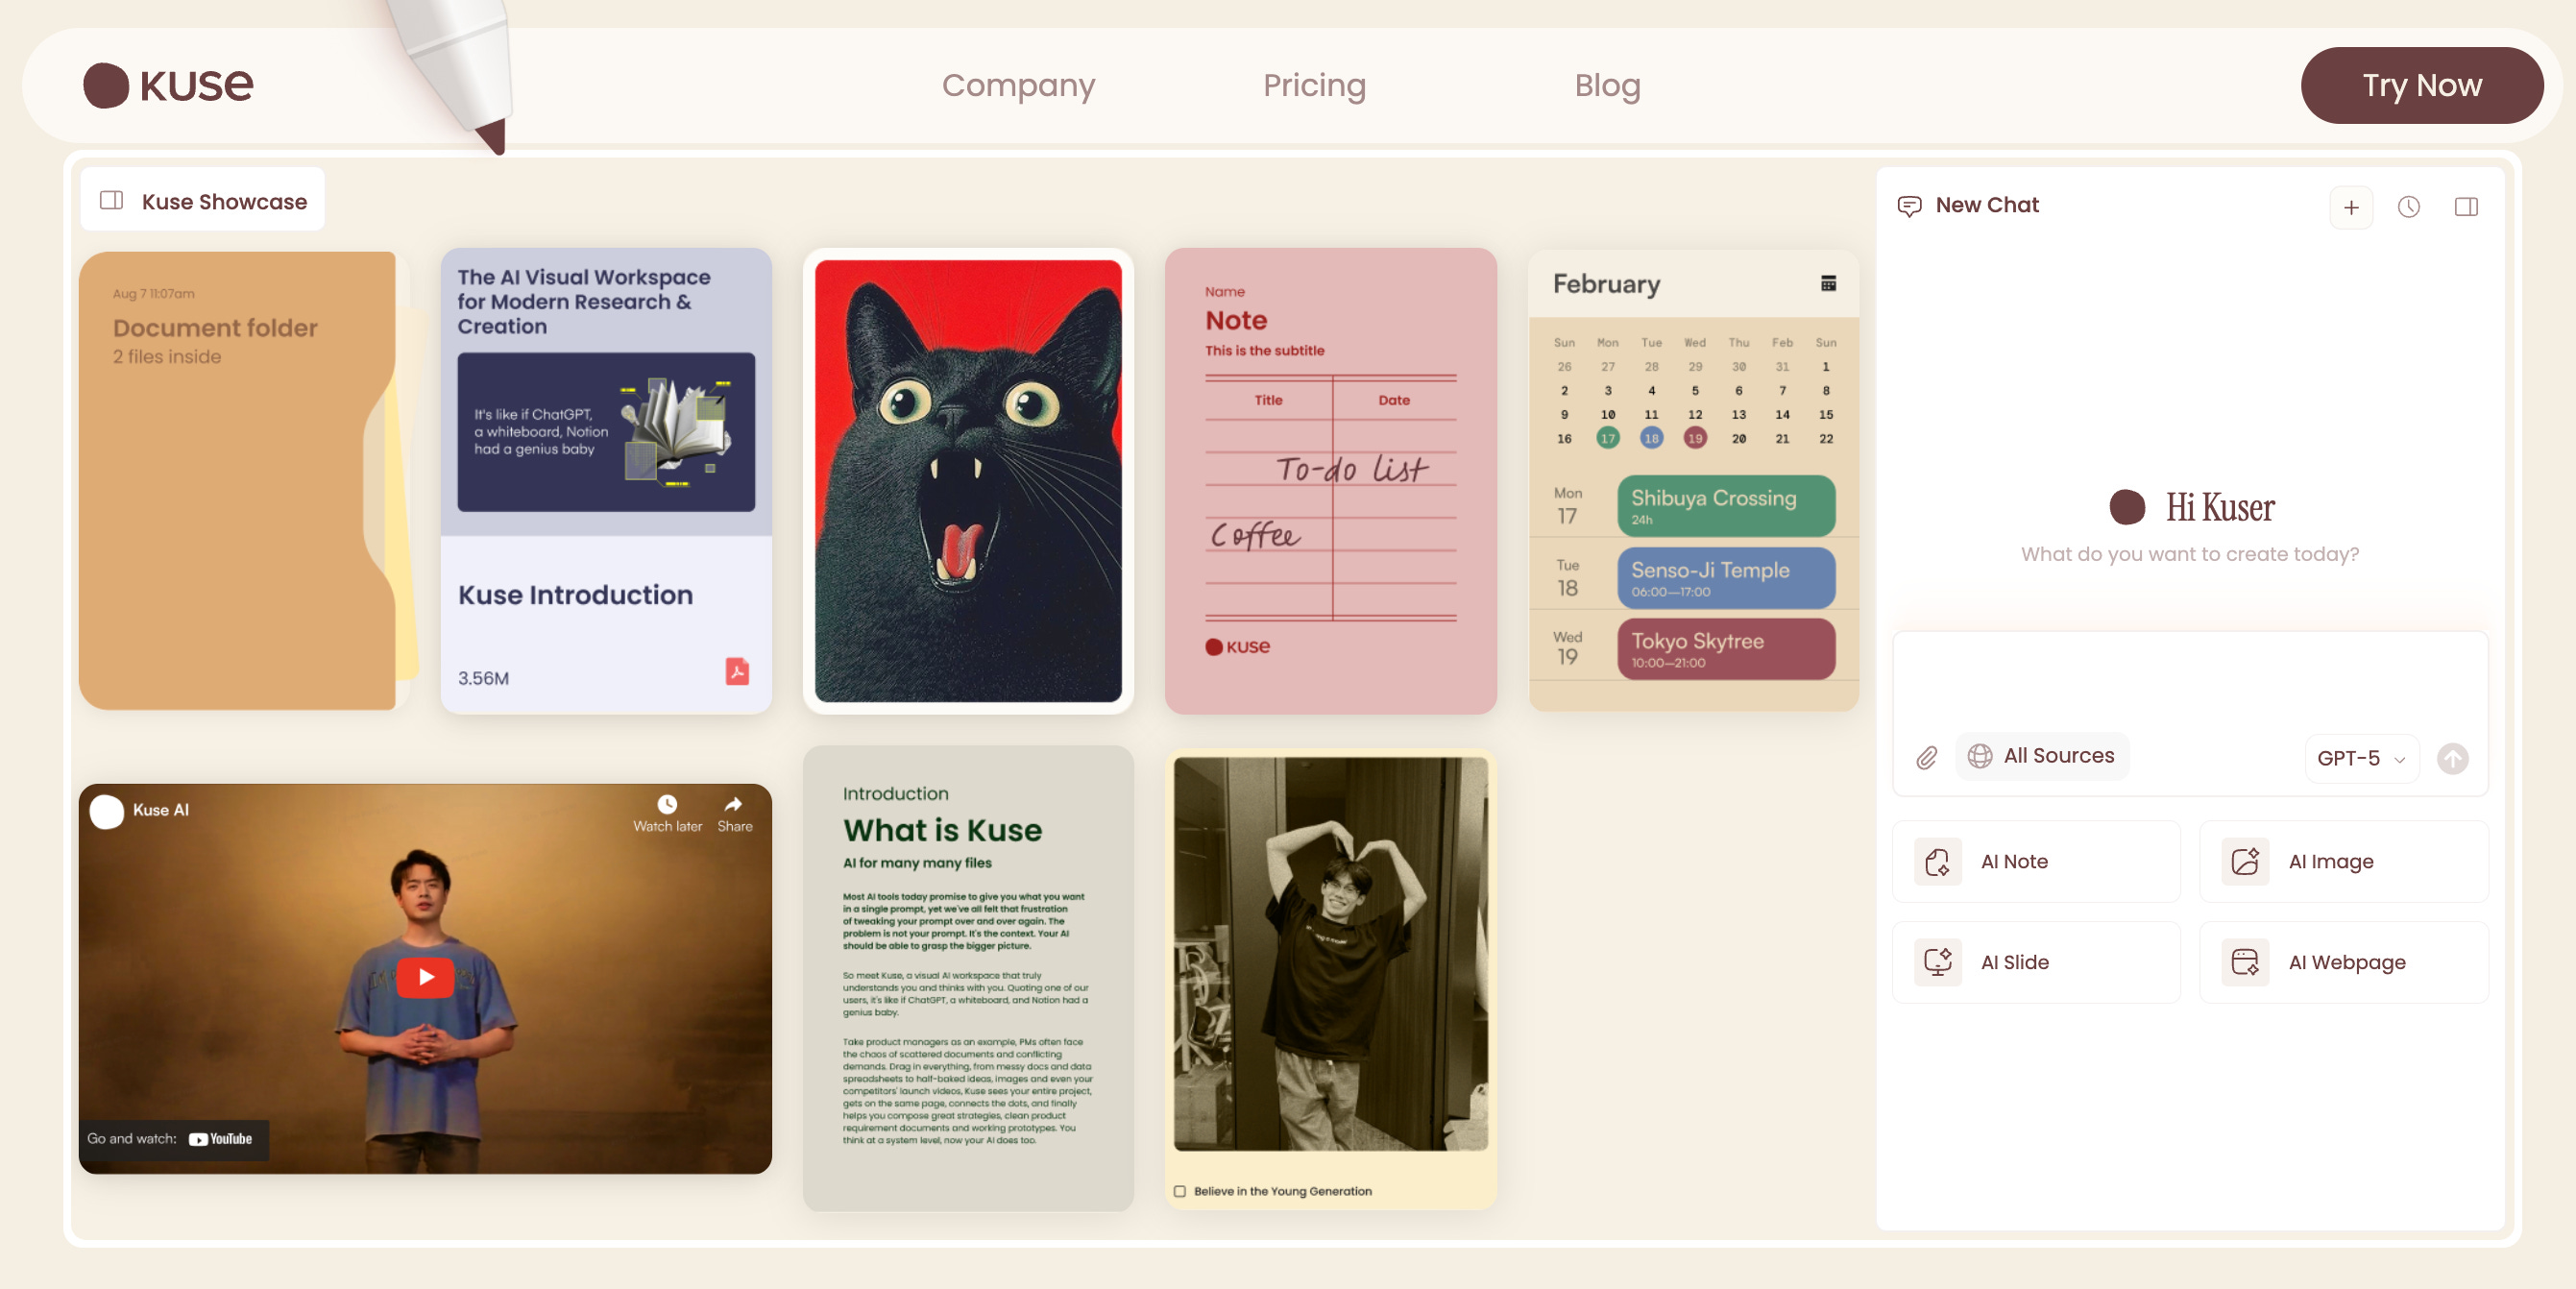The image size is (2576, 1289).
Task: Toggle sidebar beside Kuse Showcase
Action: coord(112,201)
